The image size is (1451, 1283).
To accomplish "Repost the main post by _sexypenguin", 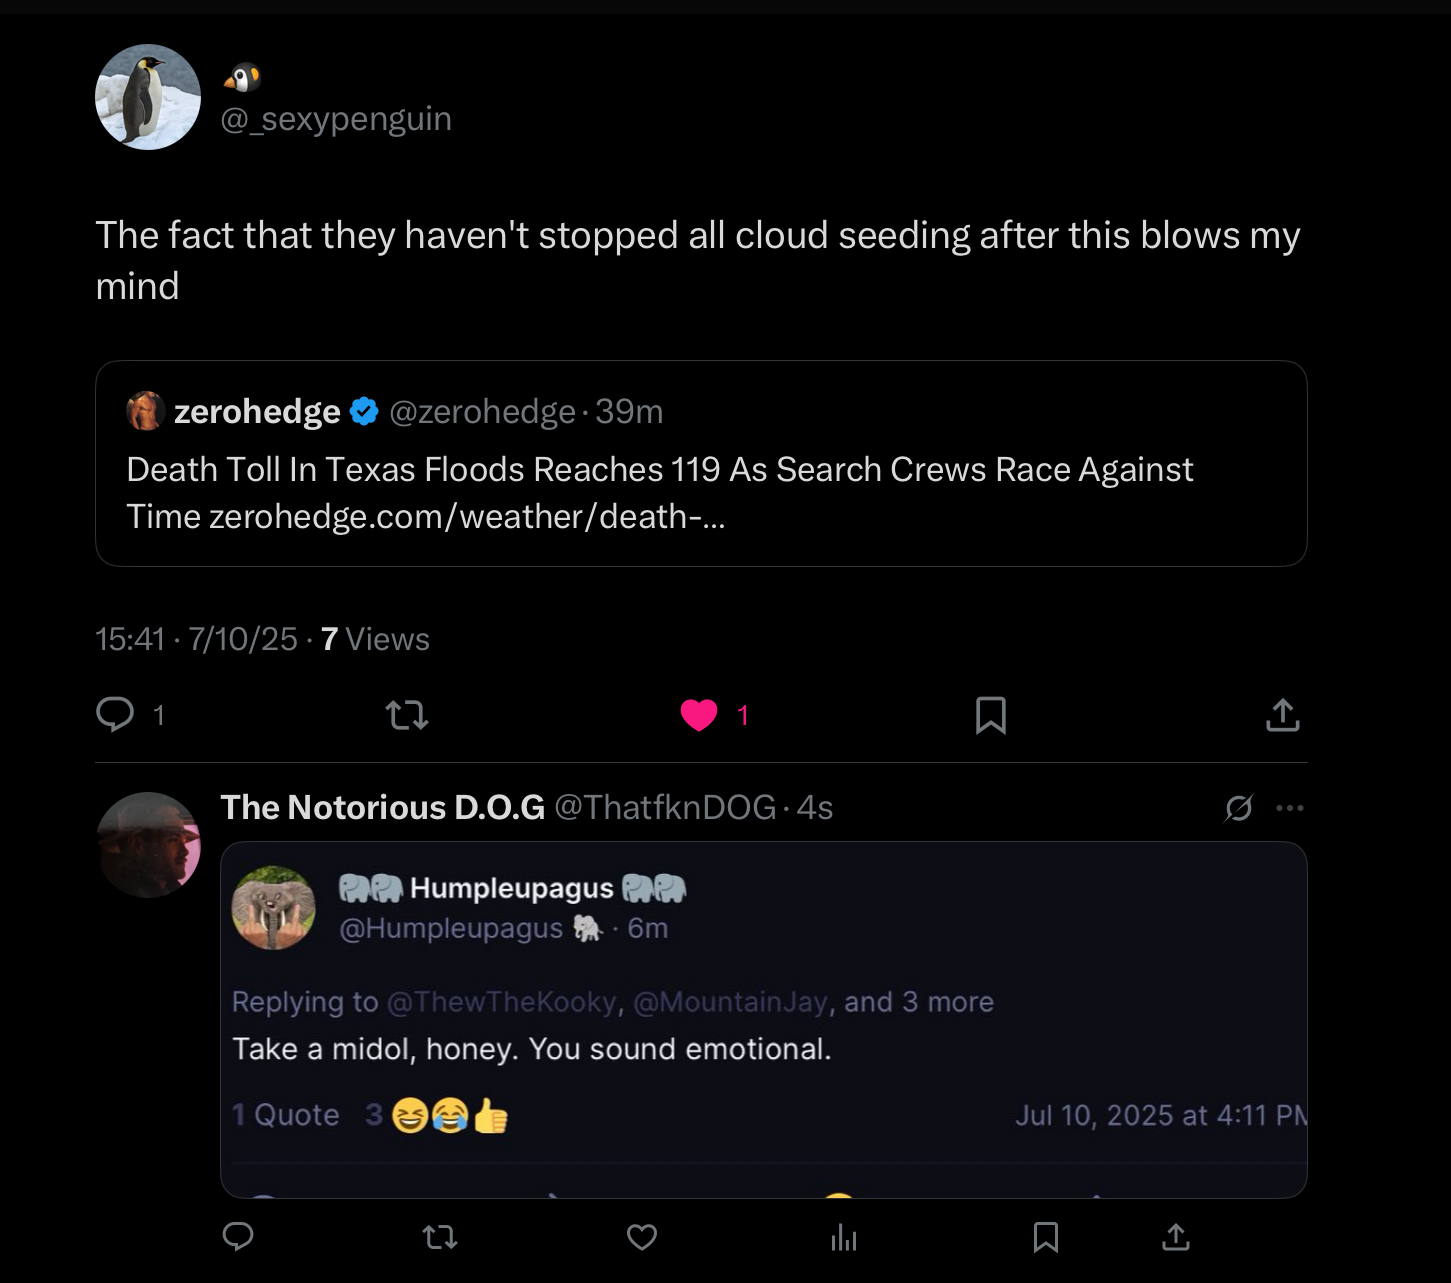I will (407, 715).
